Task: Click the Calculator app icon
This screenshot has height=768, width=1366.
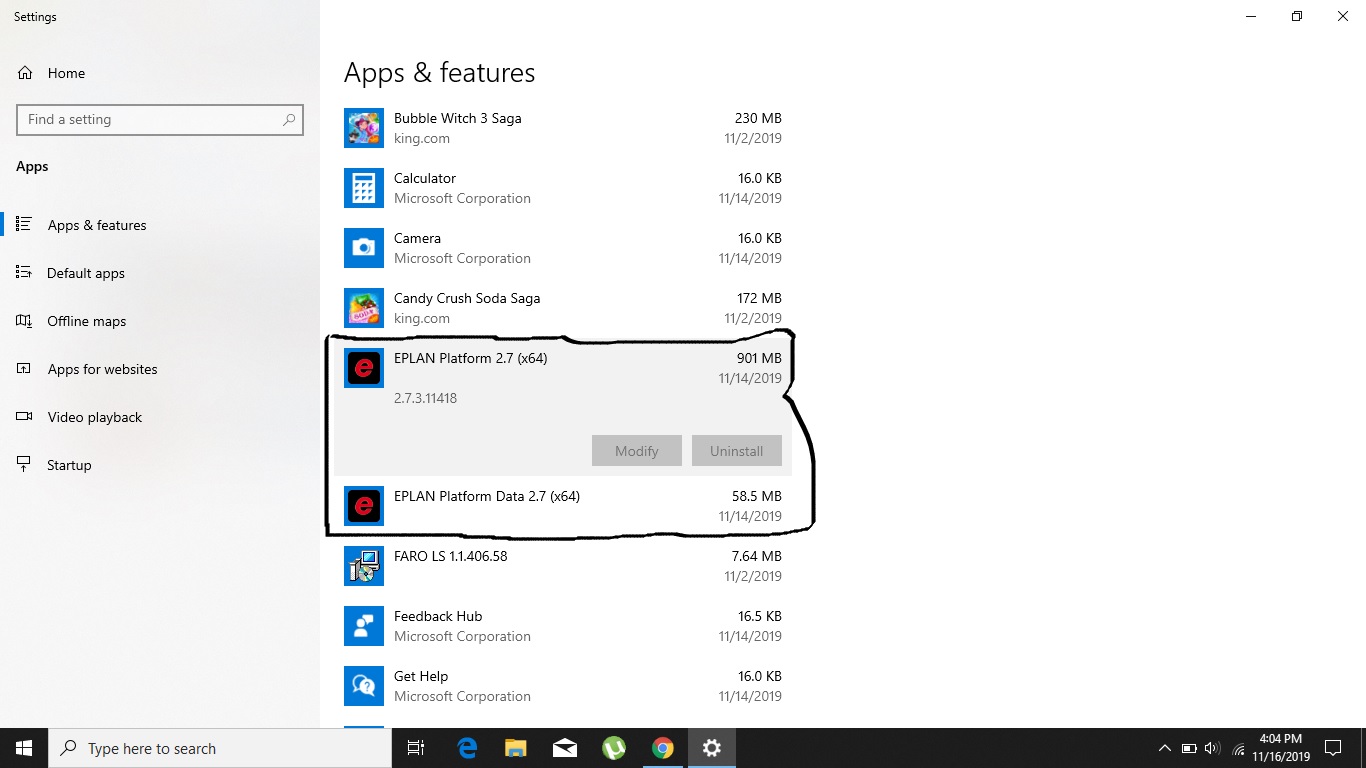Action: (364, 188)
